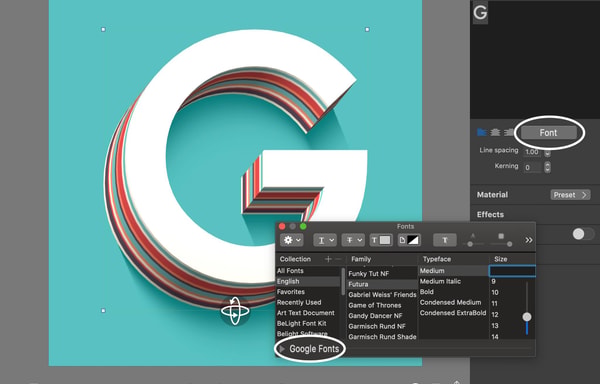Click the text color swatch button

(381, 240)
